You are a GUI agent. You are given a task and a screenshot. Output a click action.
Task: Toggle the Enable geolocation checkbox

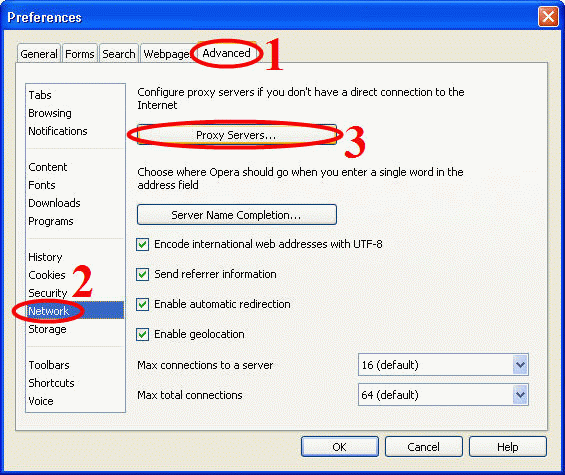pyautogui.click(x=143, y=334)
